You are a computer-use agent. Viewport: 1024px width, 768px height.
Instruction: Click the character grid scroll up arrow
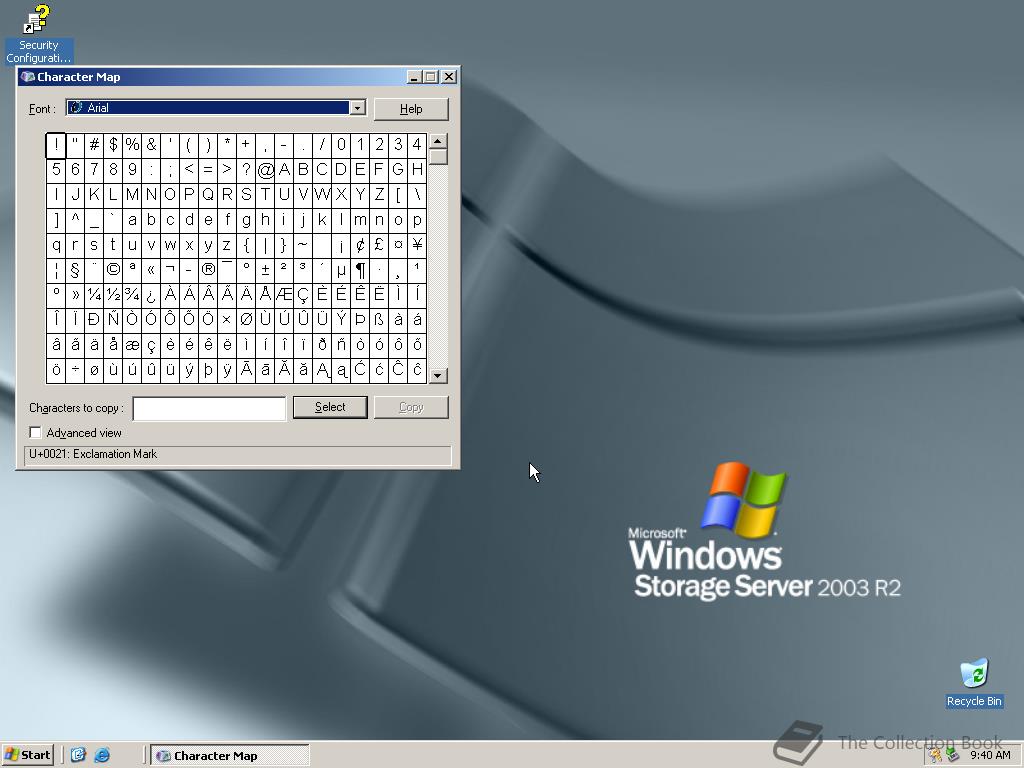click(x=438, y=141)
